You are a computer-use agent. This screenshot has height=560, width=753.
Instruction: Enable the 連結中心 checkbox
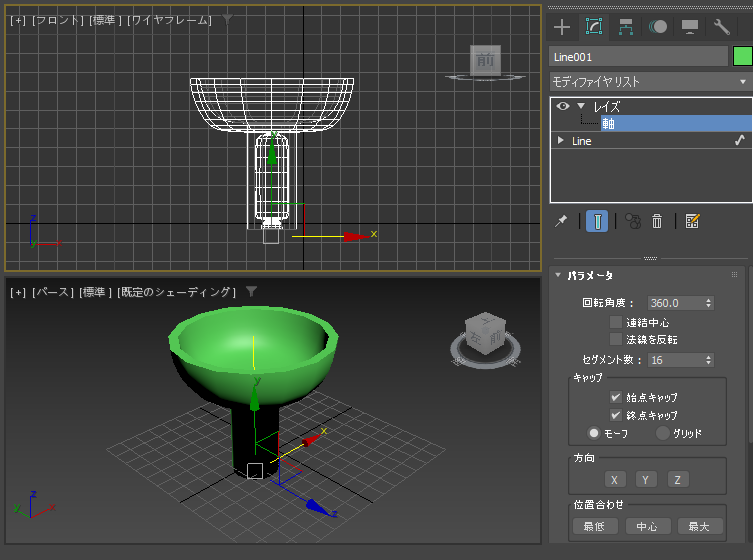(x=616, y=322)
